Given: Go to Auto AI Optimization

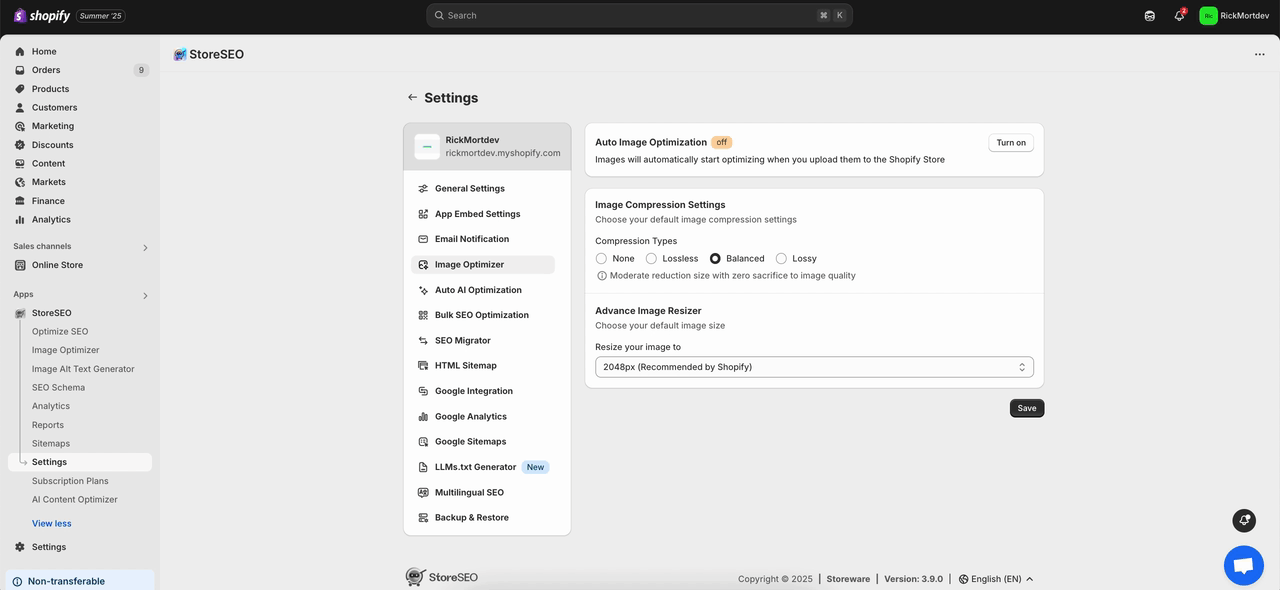Looking at the screenshot, I should 478,289.
